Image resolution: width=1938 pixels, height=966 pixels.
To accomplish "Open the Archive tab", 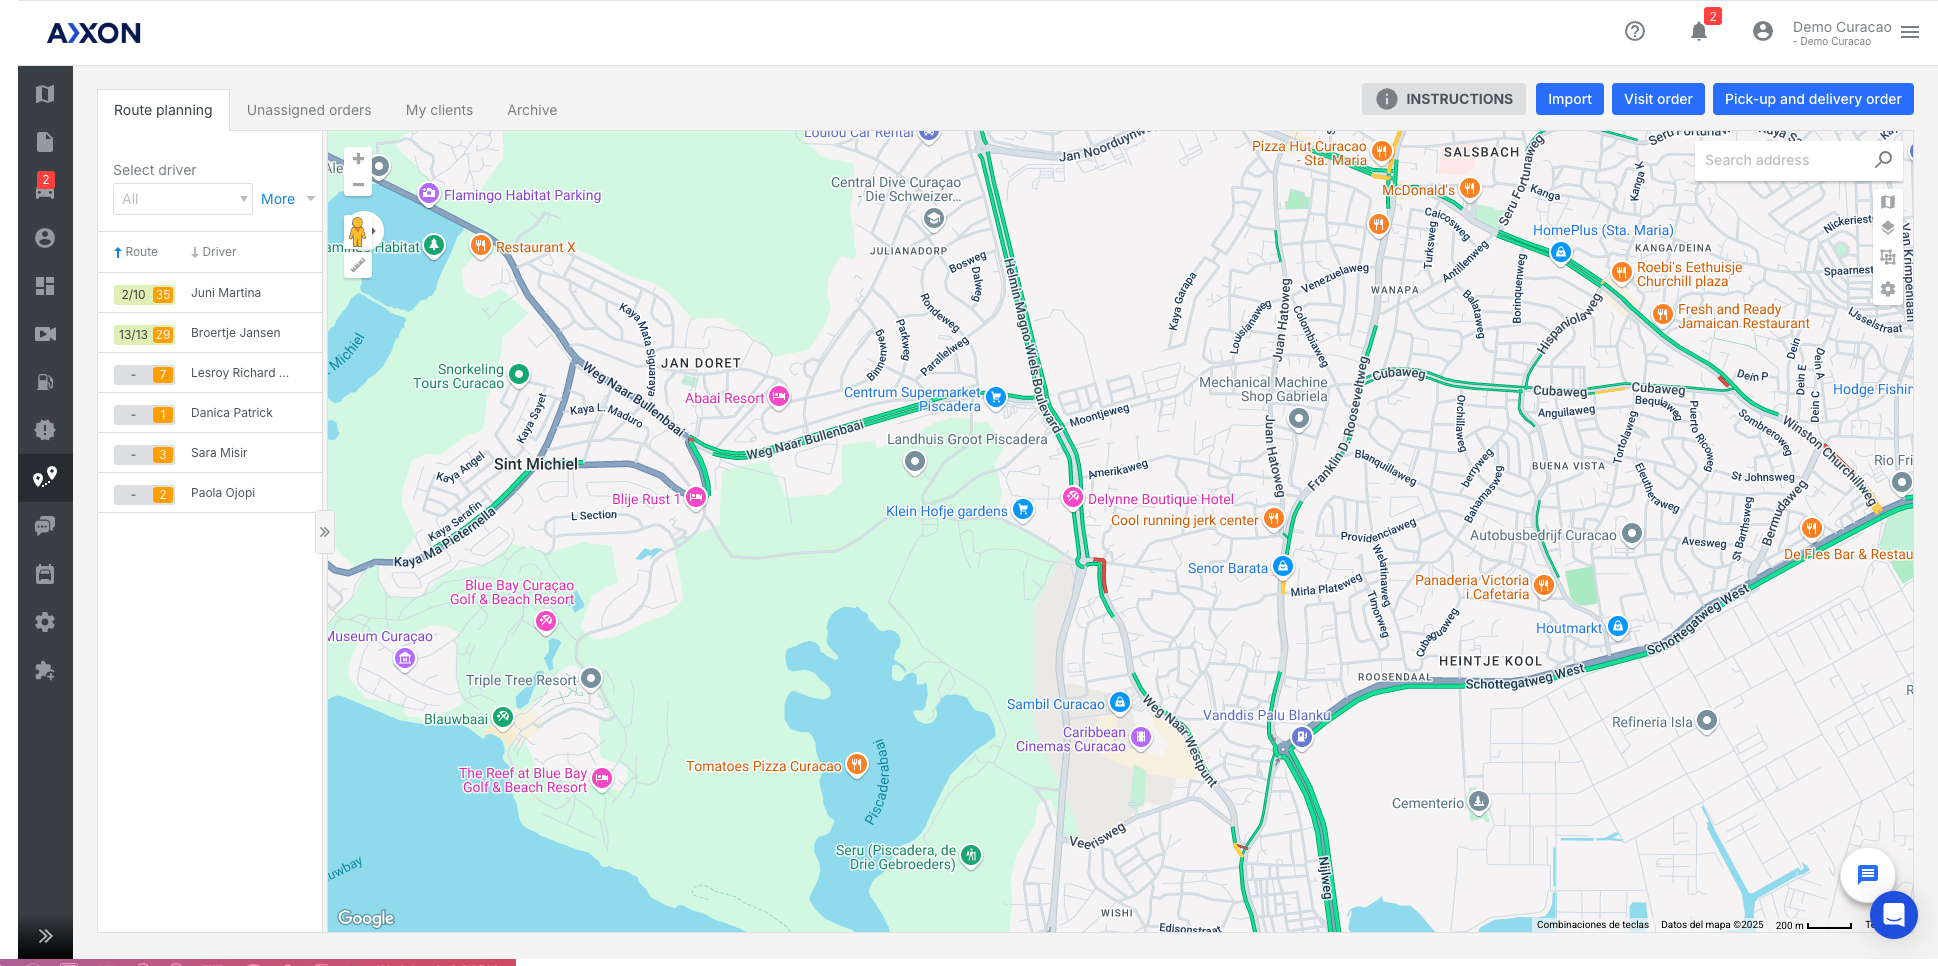I will (531, 110).
